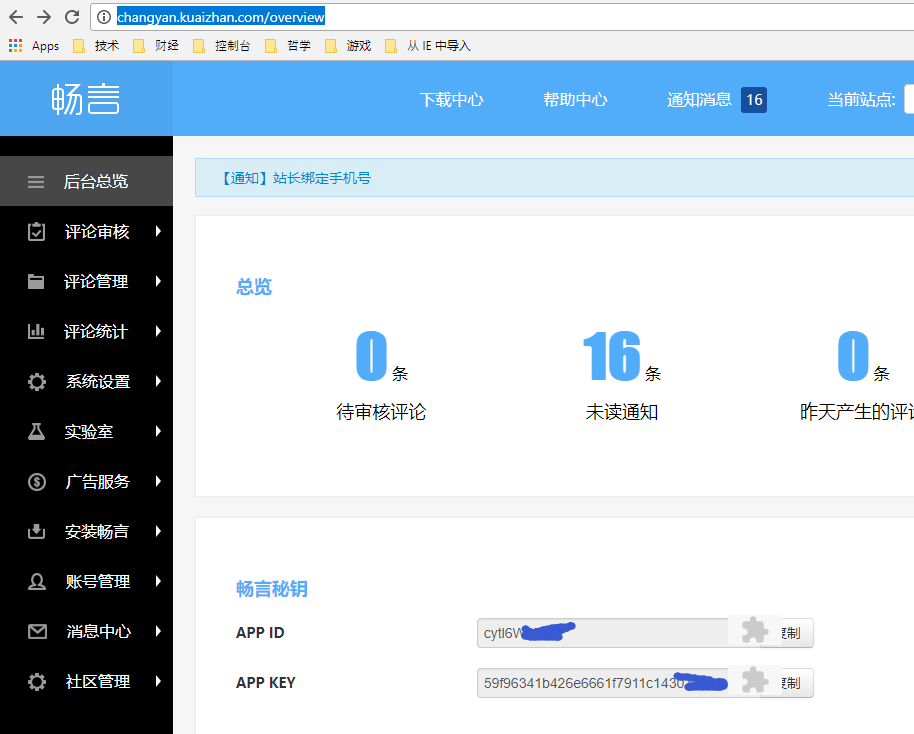
Task: Open the 从 IE 中导入 bookmark folder
Action: tap(428, 45)
